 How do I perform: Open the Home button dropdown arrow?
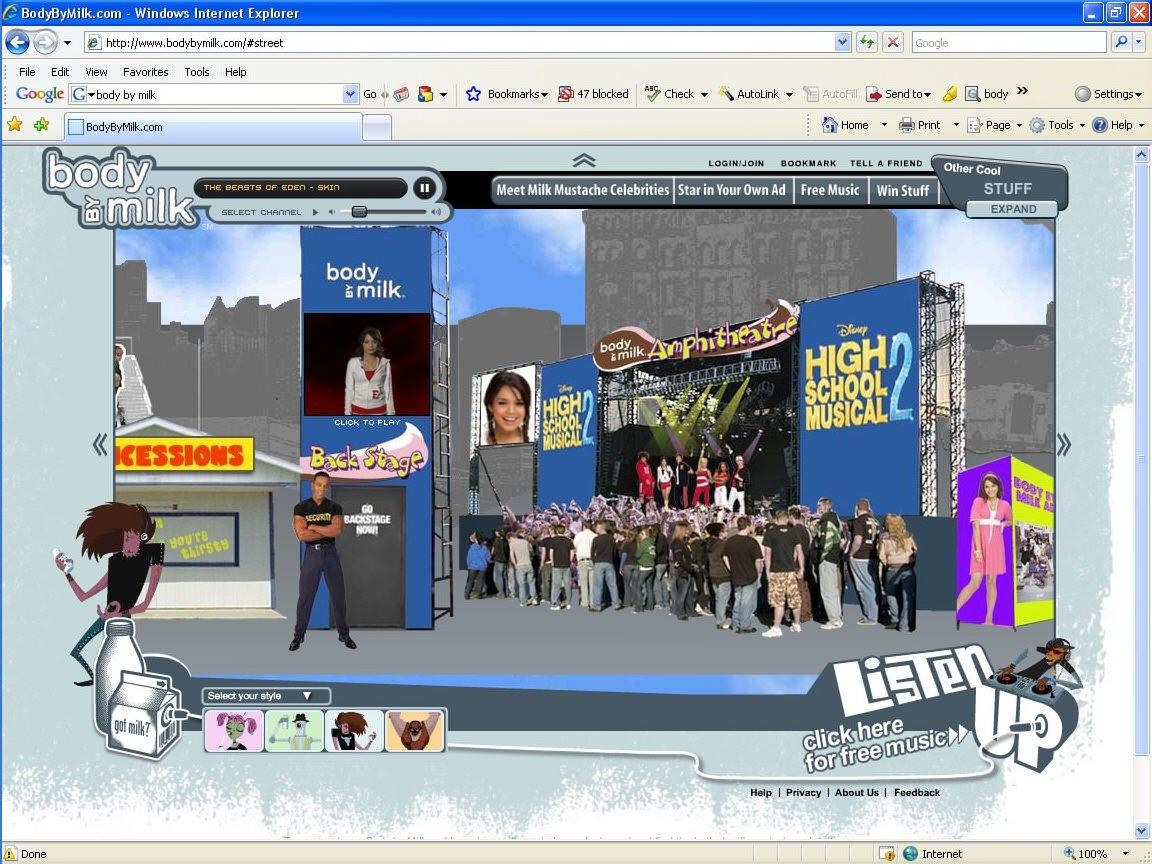884,125
